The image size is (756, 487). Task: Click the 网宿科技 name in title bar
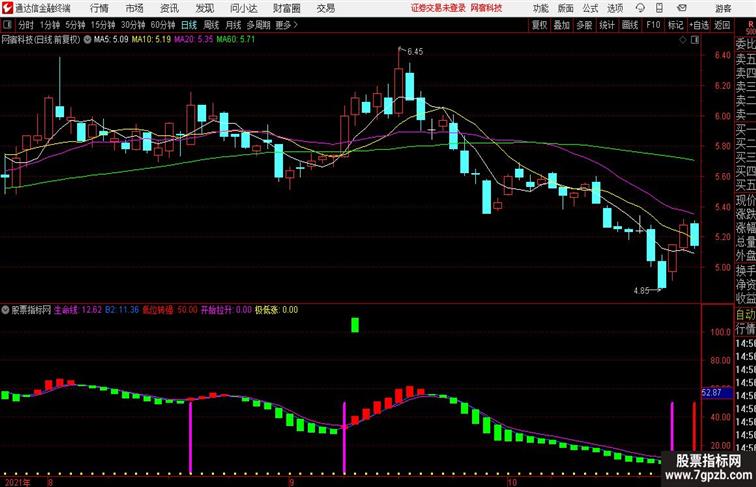click(486, 8)
